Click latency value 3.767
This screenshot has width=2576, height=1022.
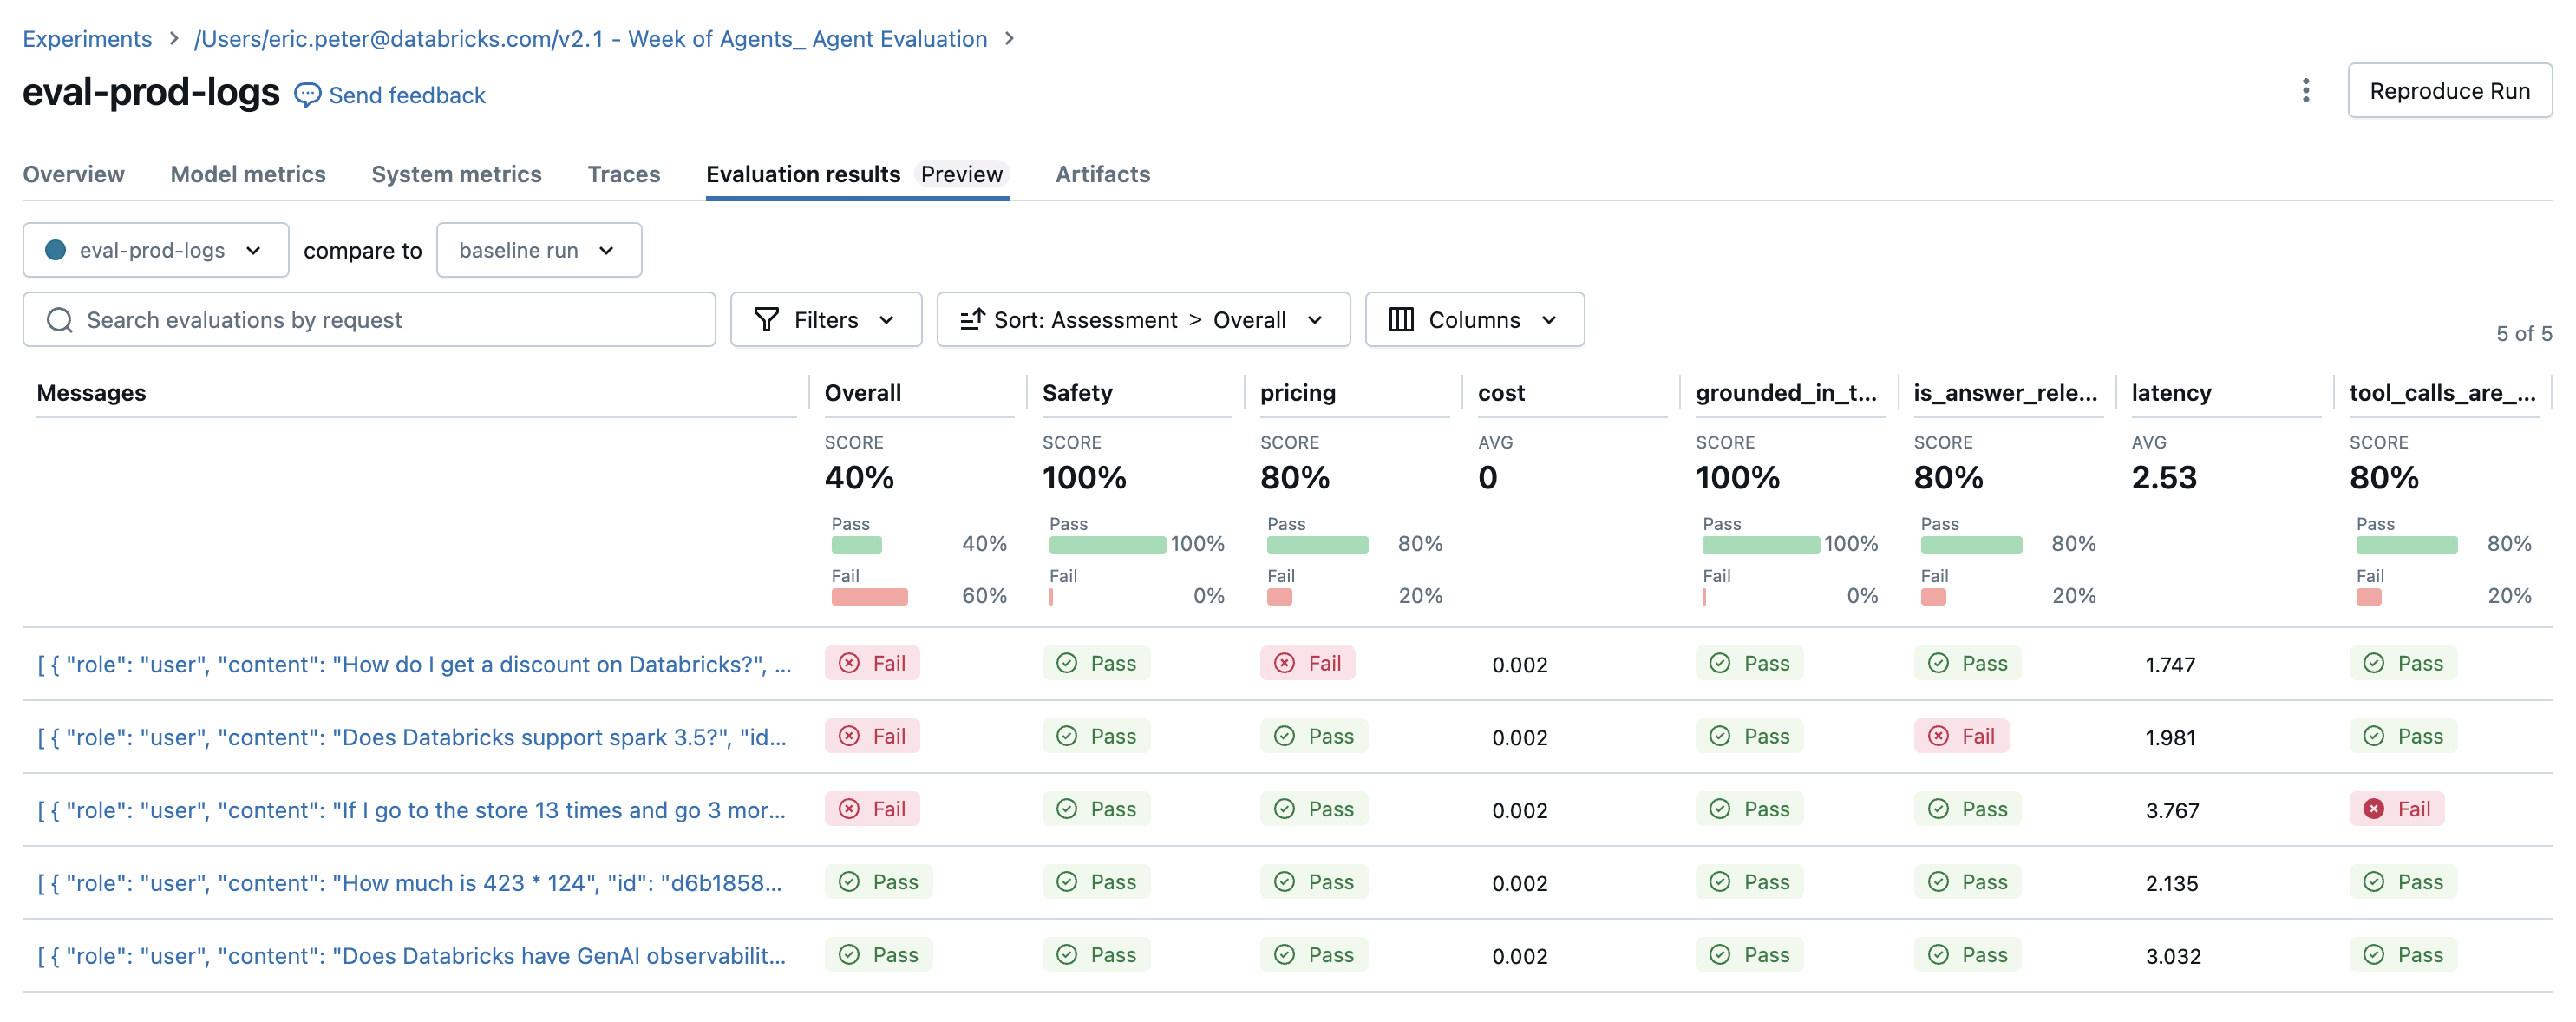[x=2172, y=810]
